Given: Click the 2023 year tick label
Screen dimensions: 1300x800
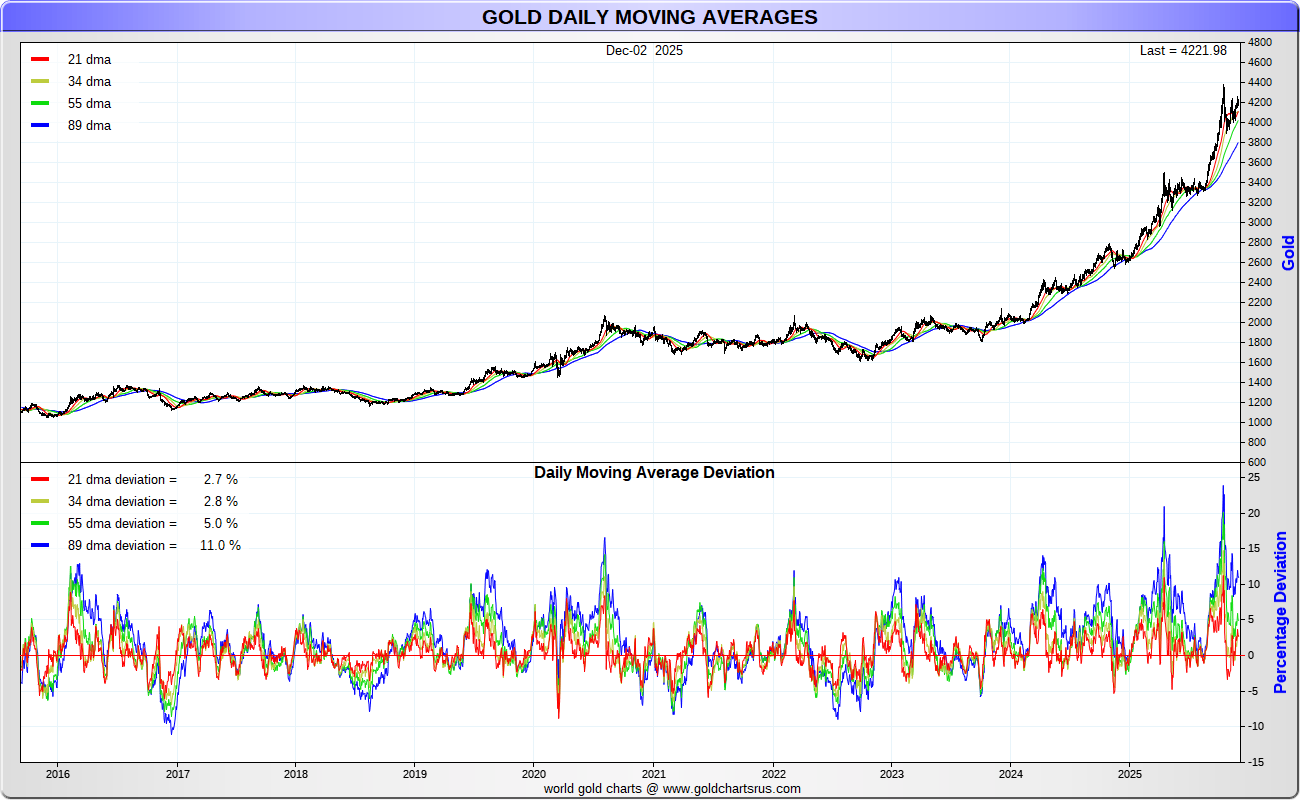Looking at the screenshot, I should tap(891, 773).
